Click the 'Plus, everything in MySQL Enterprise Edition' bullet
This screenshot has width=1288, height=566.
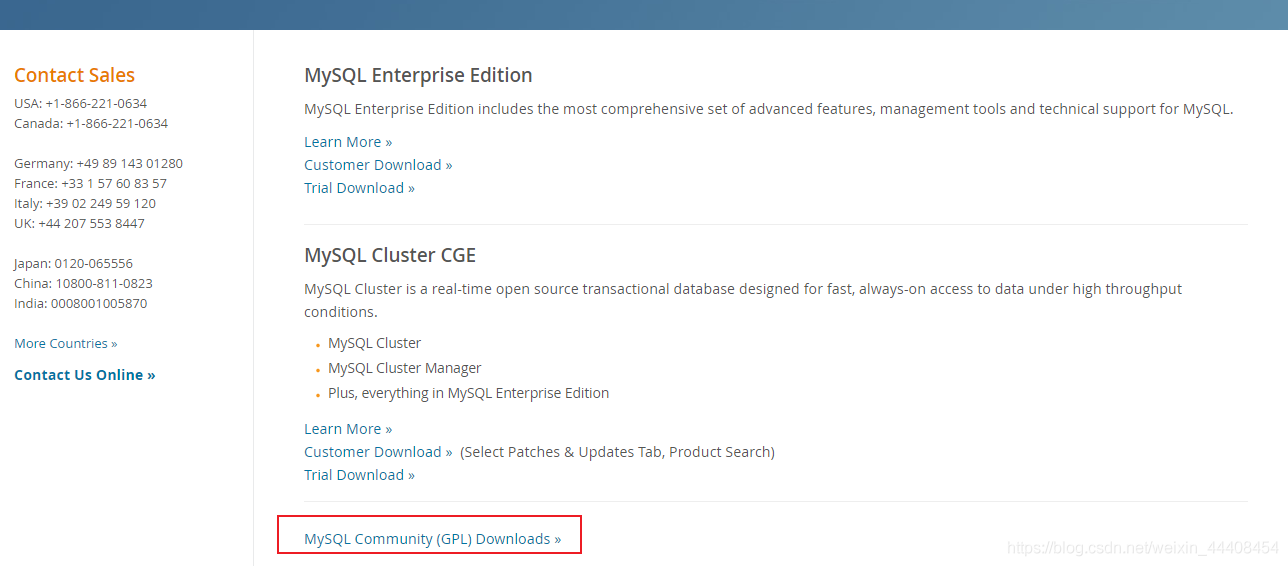tap(468, 393)
